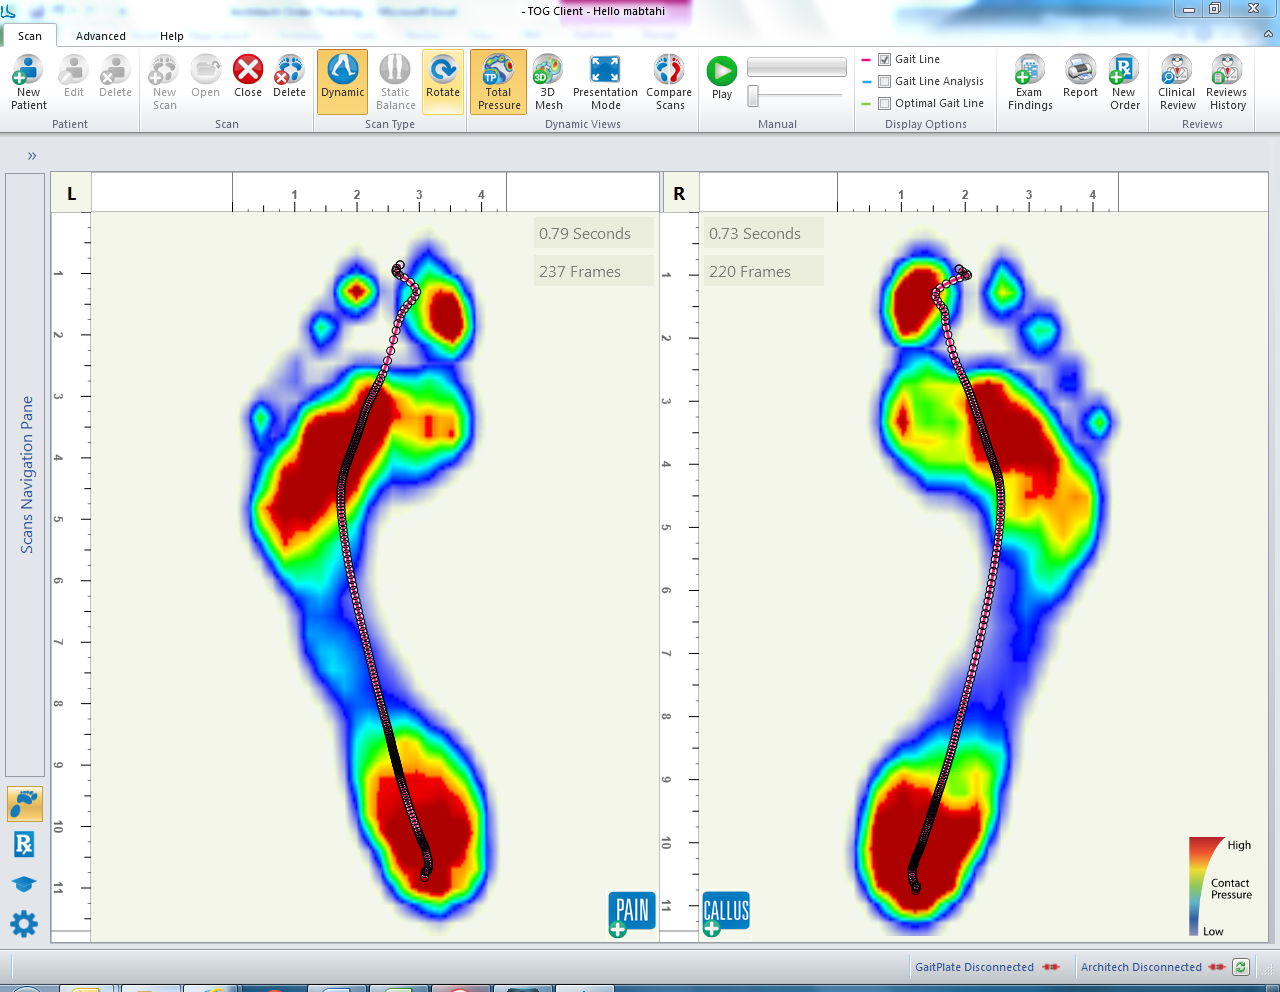
Task: Click the Compare Scans icon
Action: (x=669, y=82)
